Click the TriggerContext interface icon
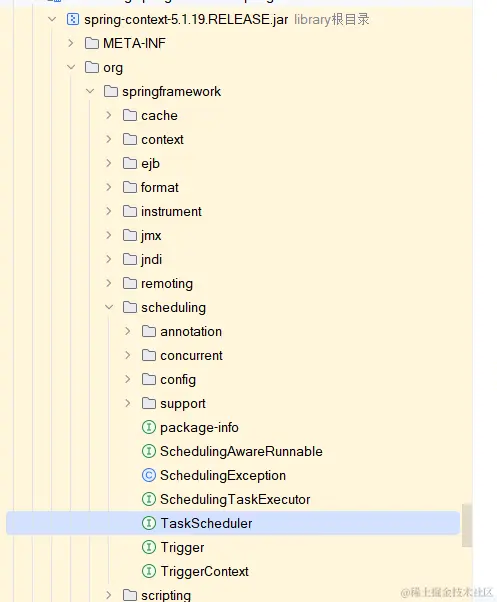 [149, 571]
